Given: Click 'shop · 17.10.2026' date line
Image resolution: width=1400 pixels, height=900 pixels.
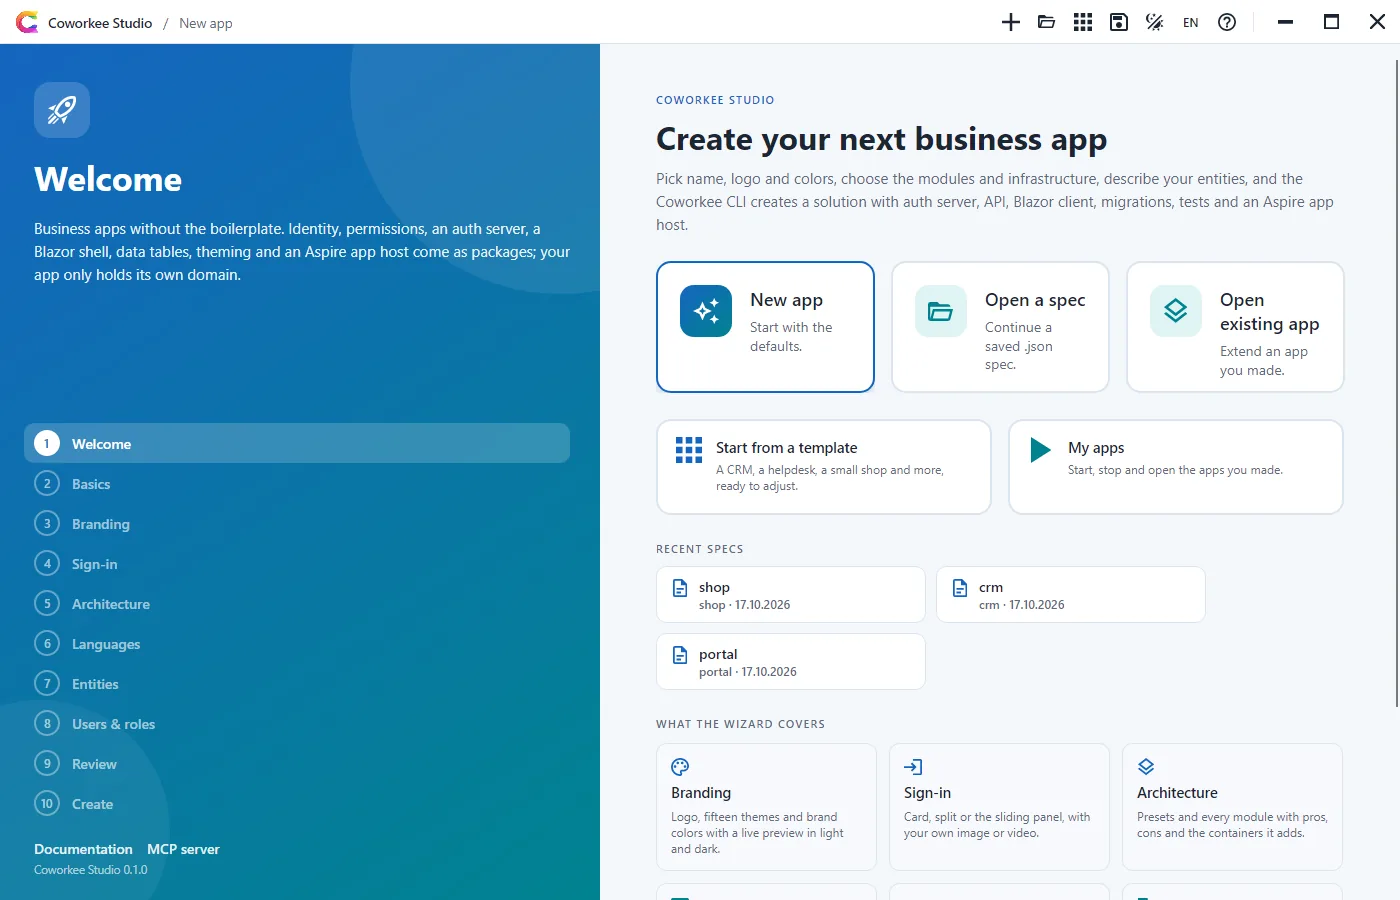Looking at the screenshot, I should [744, 605].
